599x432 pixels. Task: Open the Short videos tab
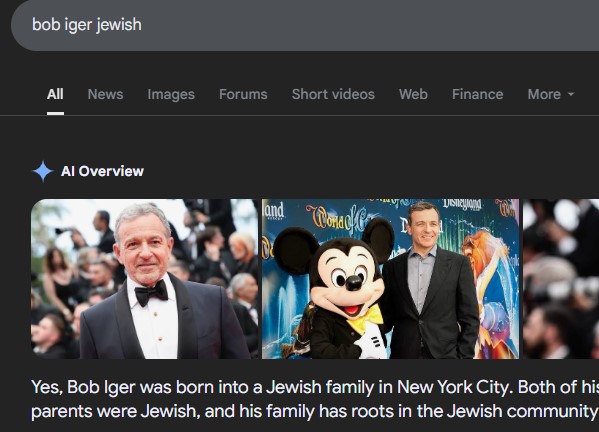[x=333, y=94]
